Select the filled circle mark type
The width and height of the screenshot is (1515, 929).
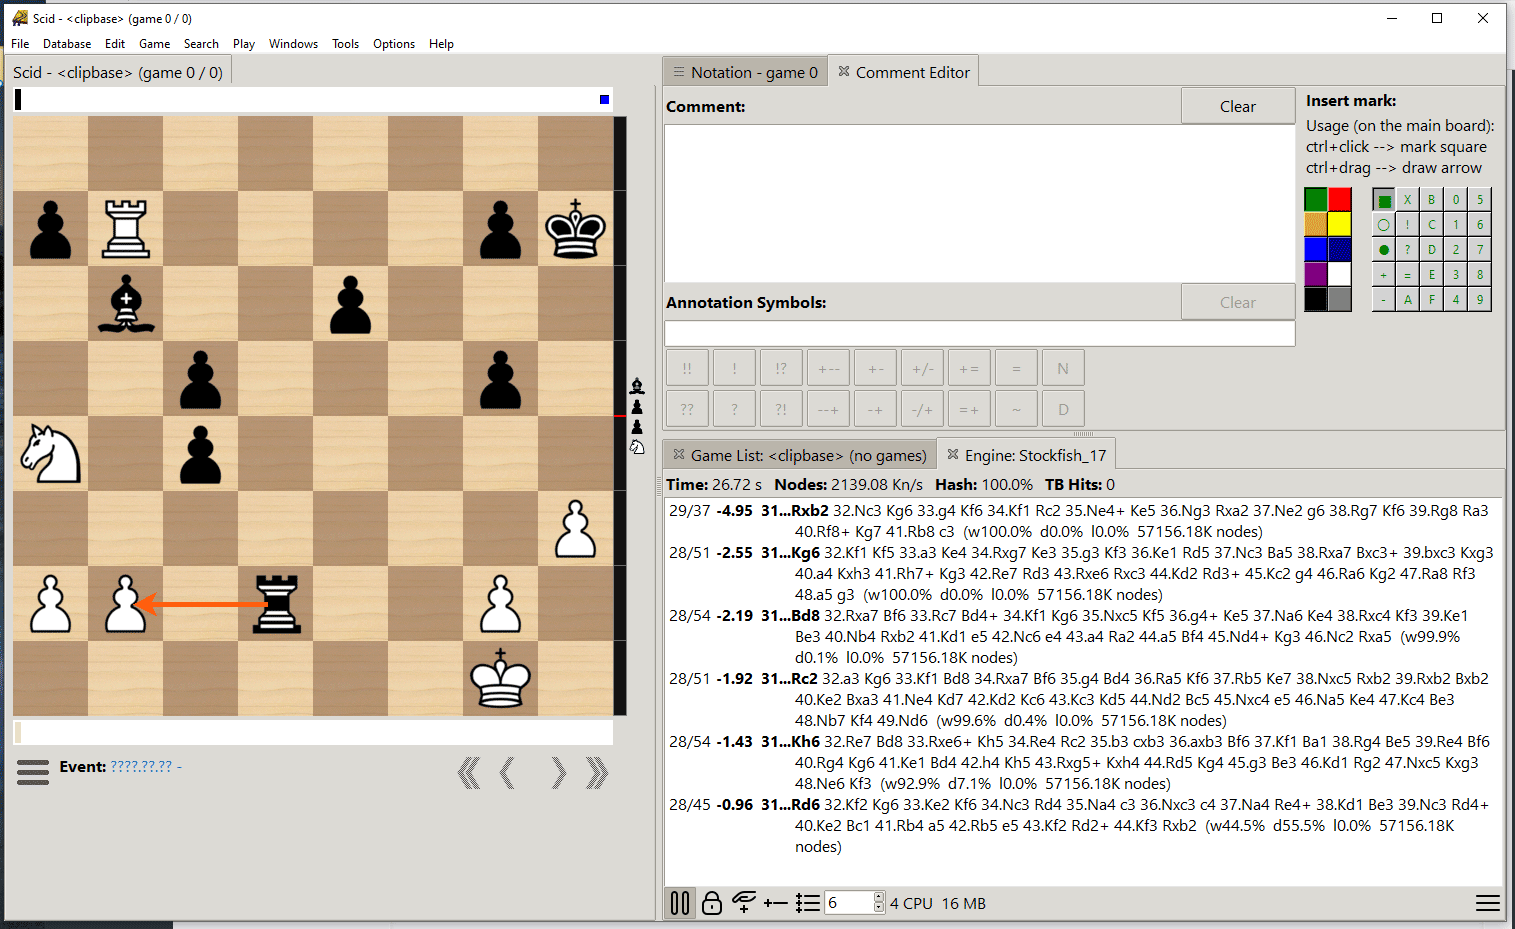click(1383, 250)
